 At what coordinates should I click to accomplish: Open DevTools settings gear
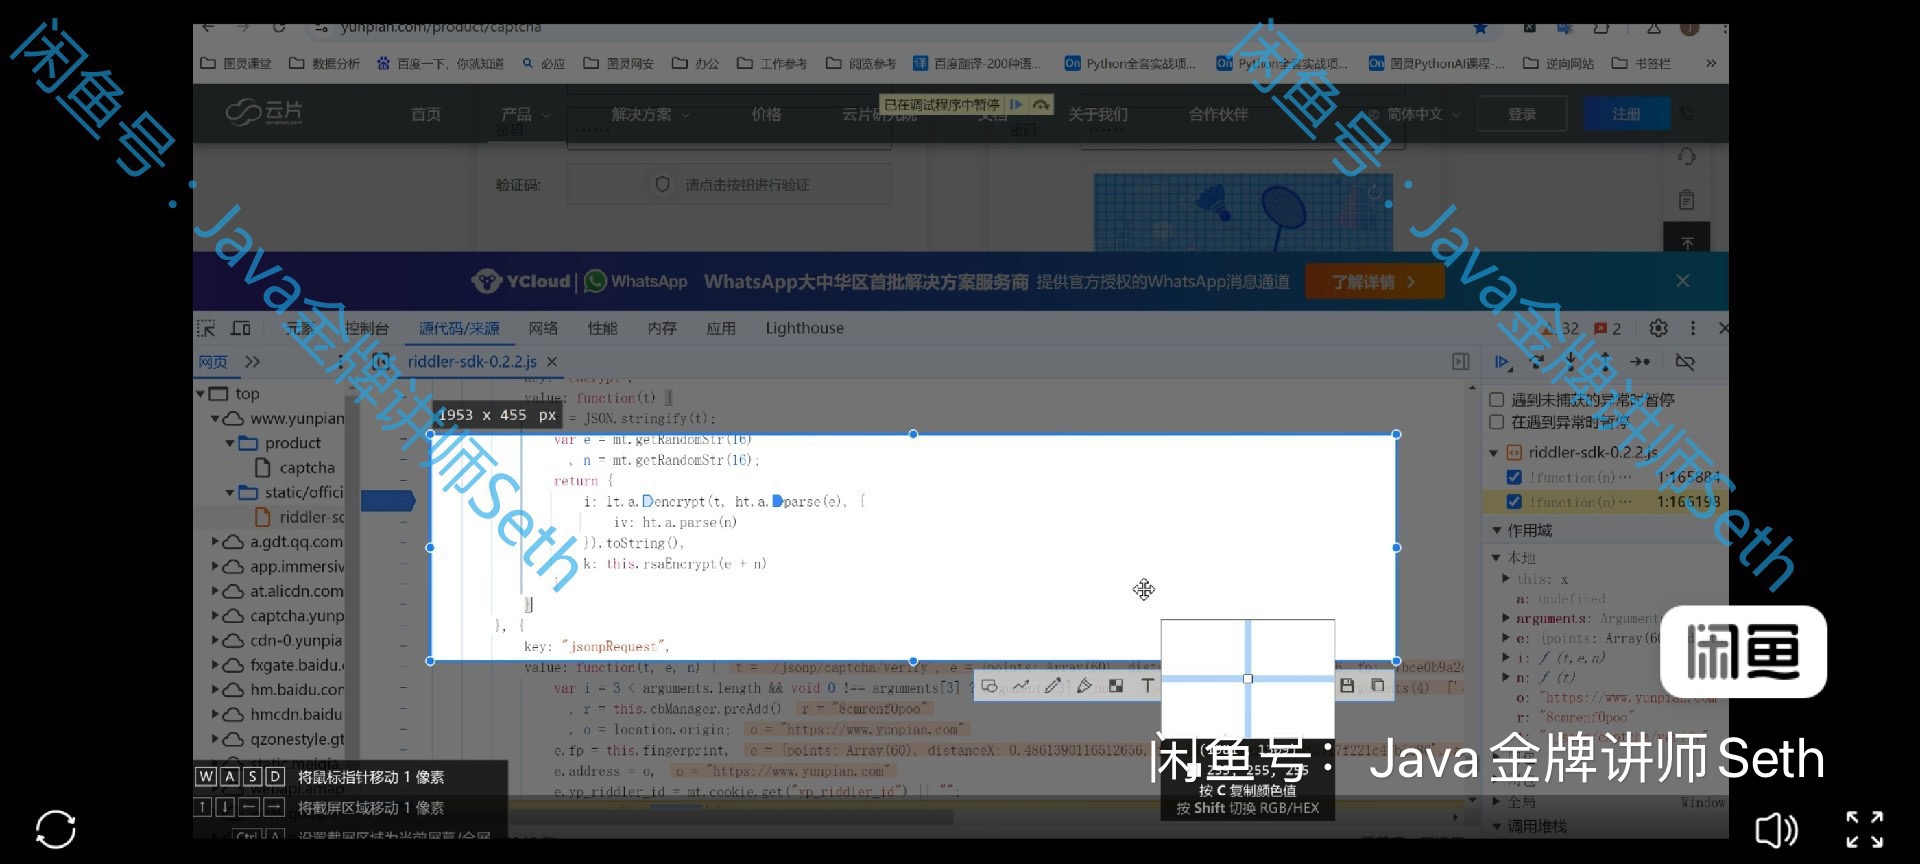(x=1658, y=328)
